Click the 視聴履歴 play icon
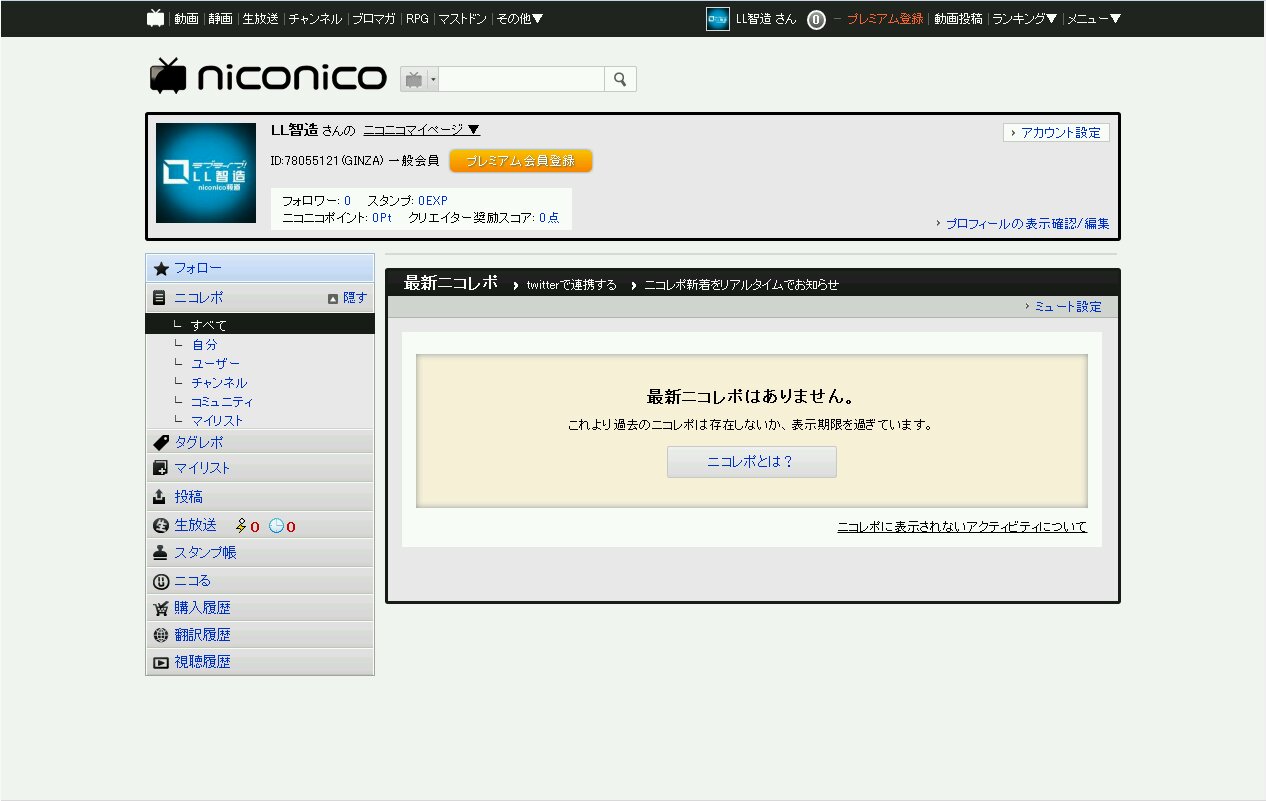Screen dimensions: 1266x801 tap(160, 662)
